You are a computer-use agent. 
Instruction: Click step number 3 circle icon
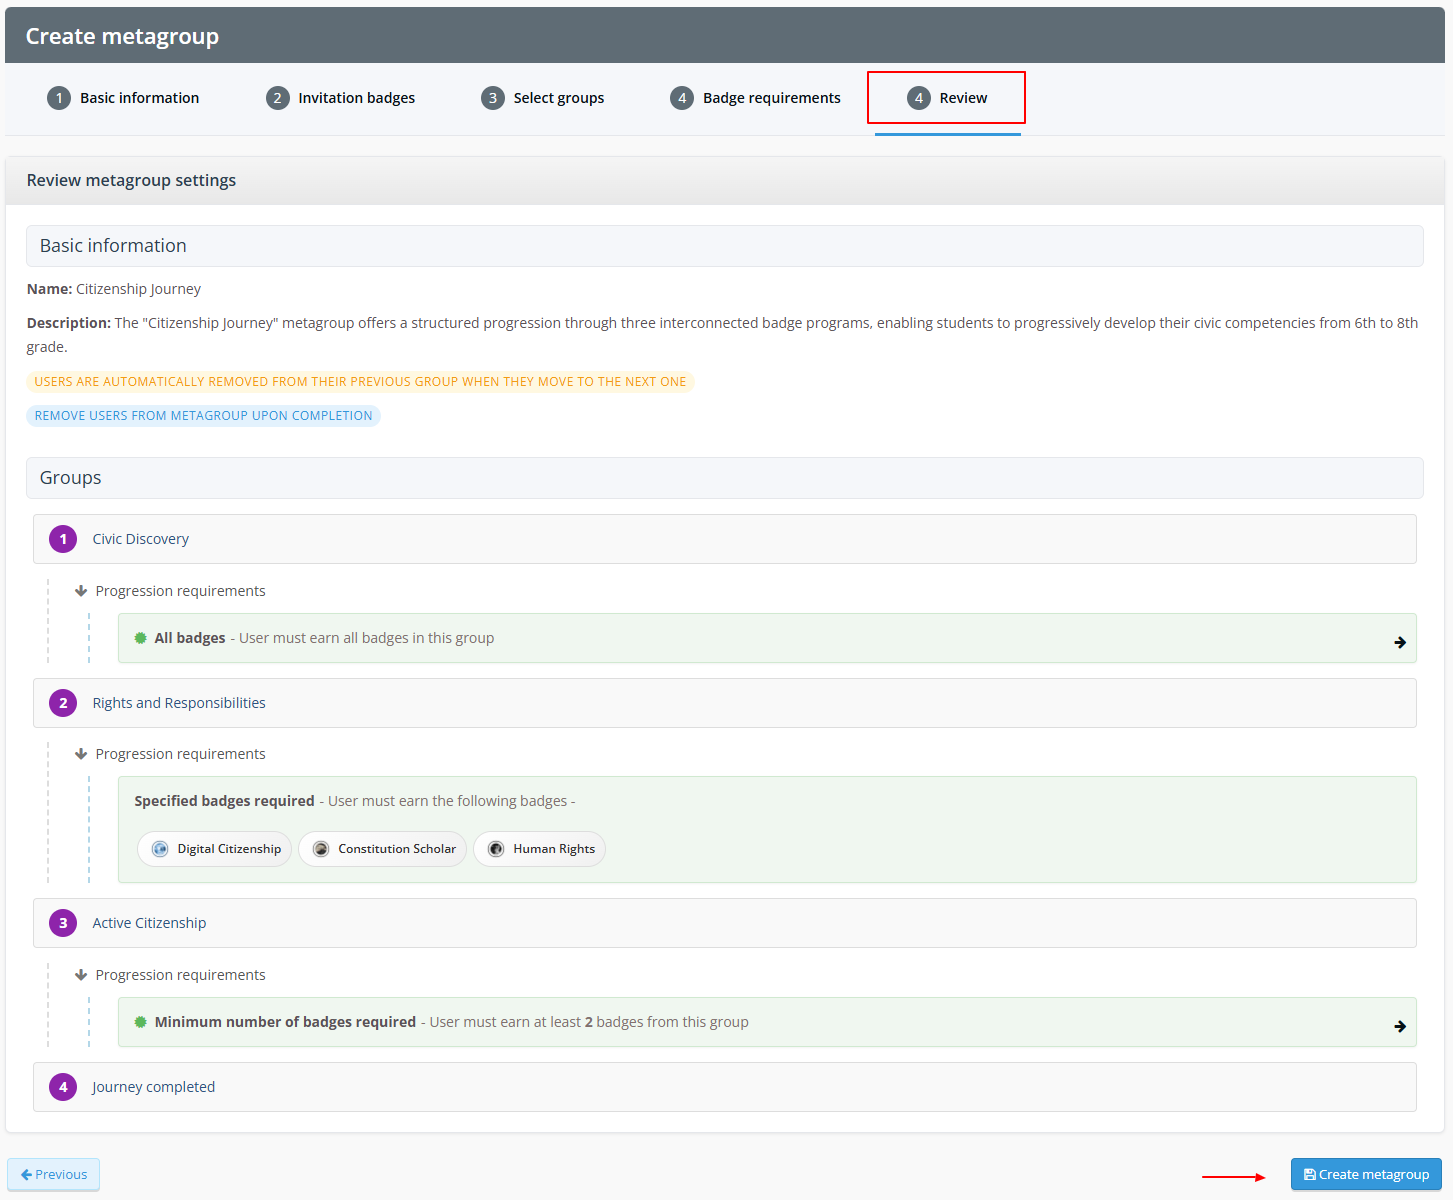492,98
